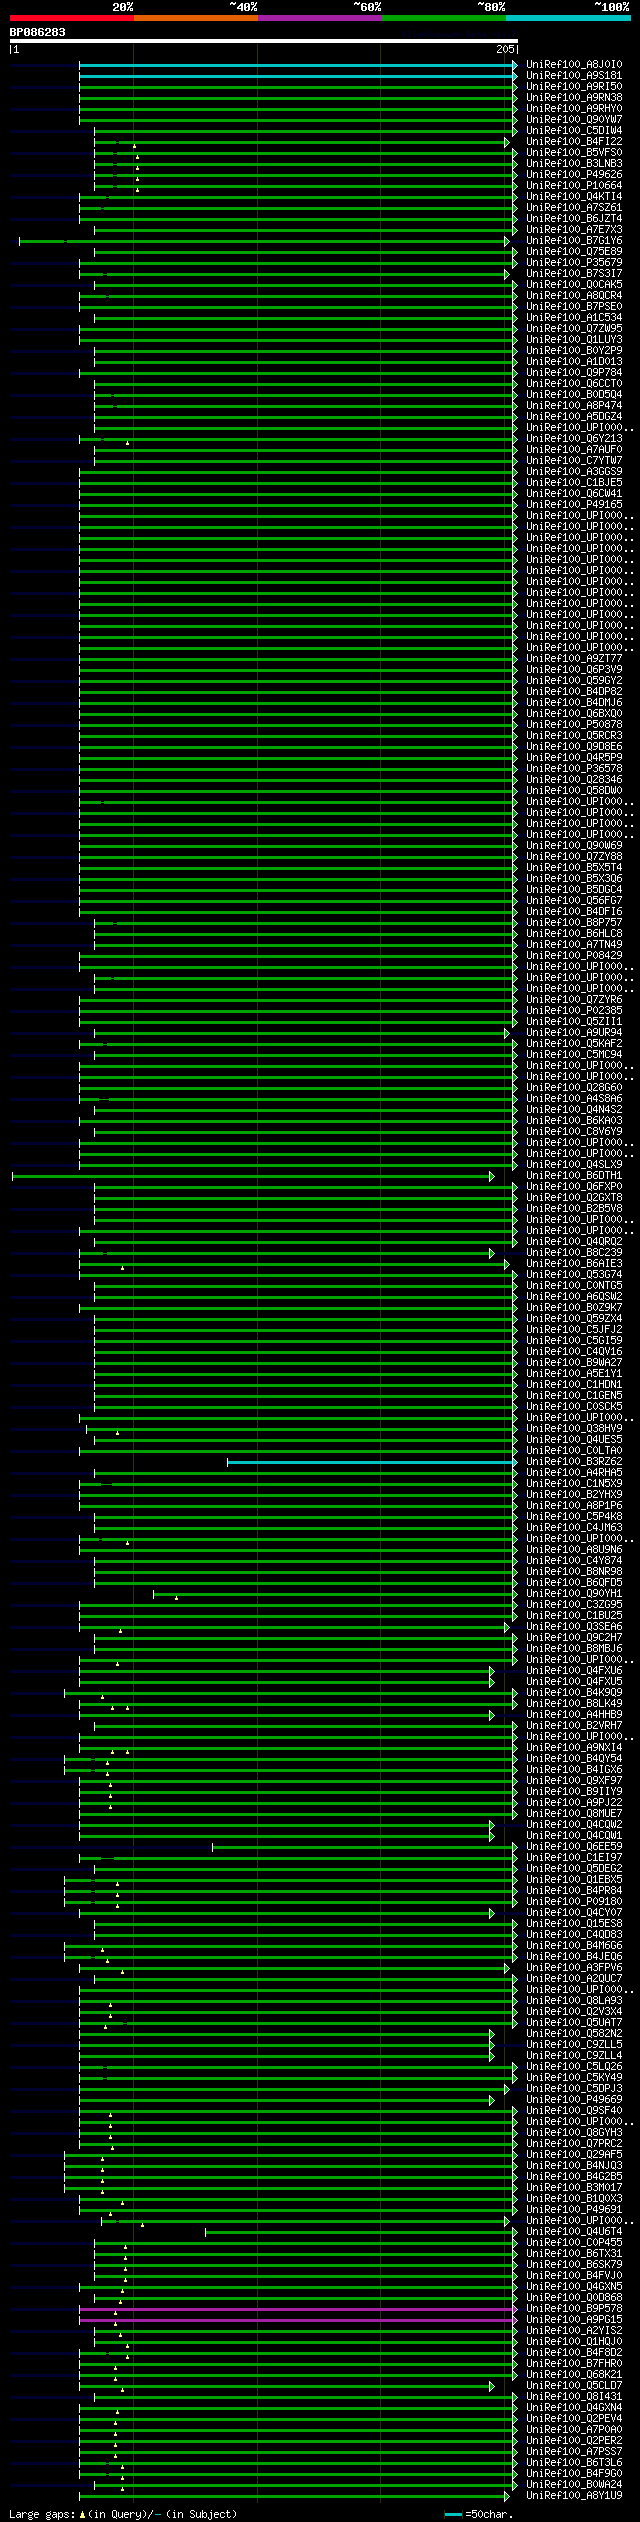Open hit UniRef100_B4FI22
The height and width of the screenshot is (2522, 640).
pos(574,142)
